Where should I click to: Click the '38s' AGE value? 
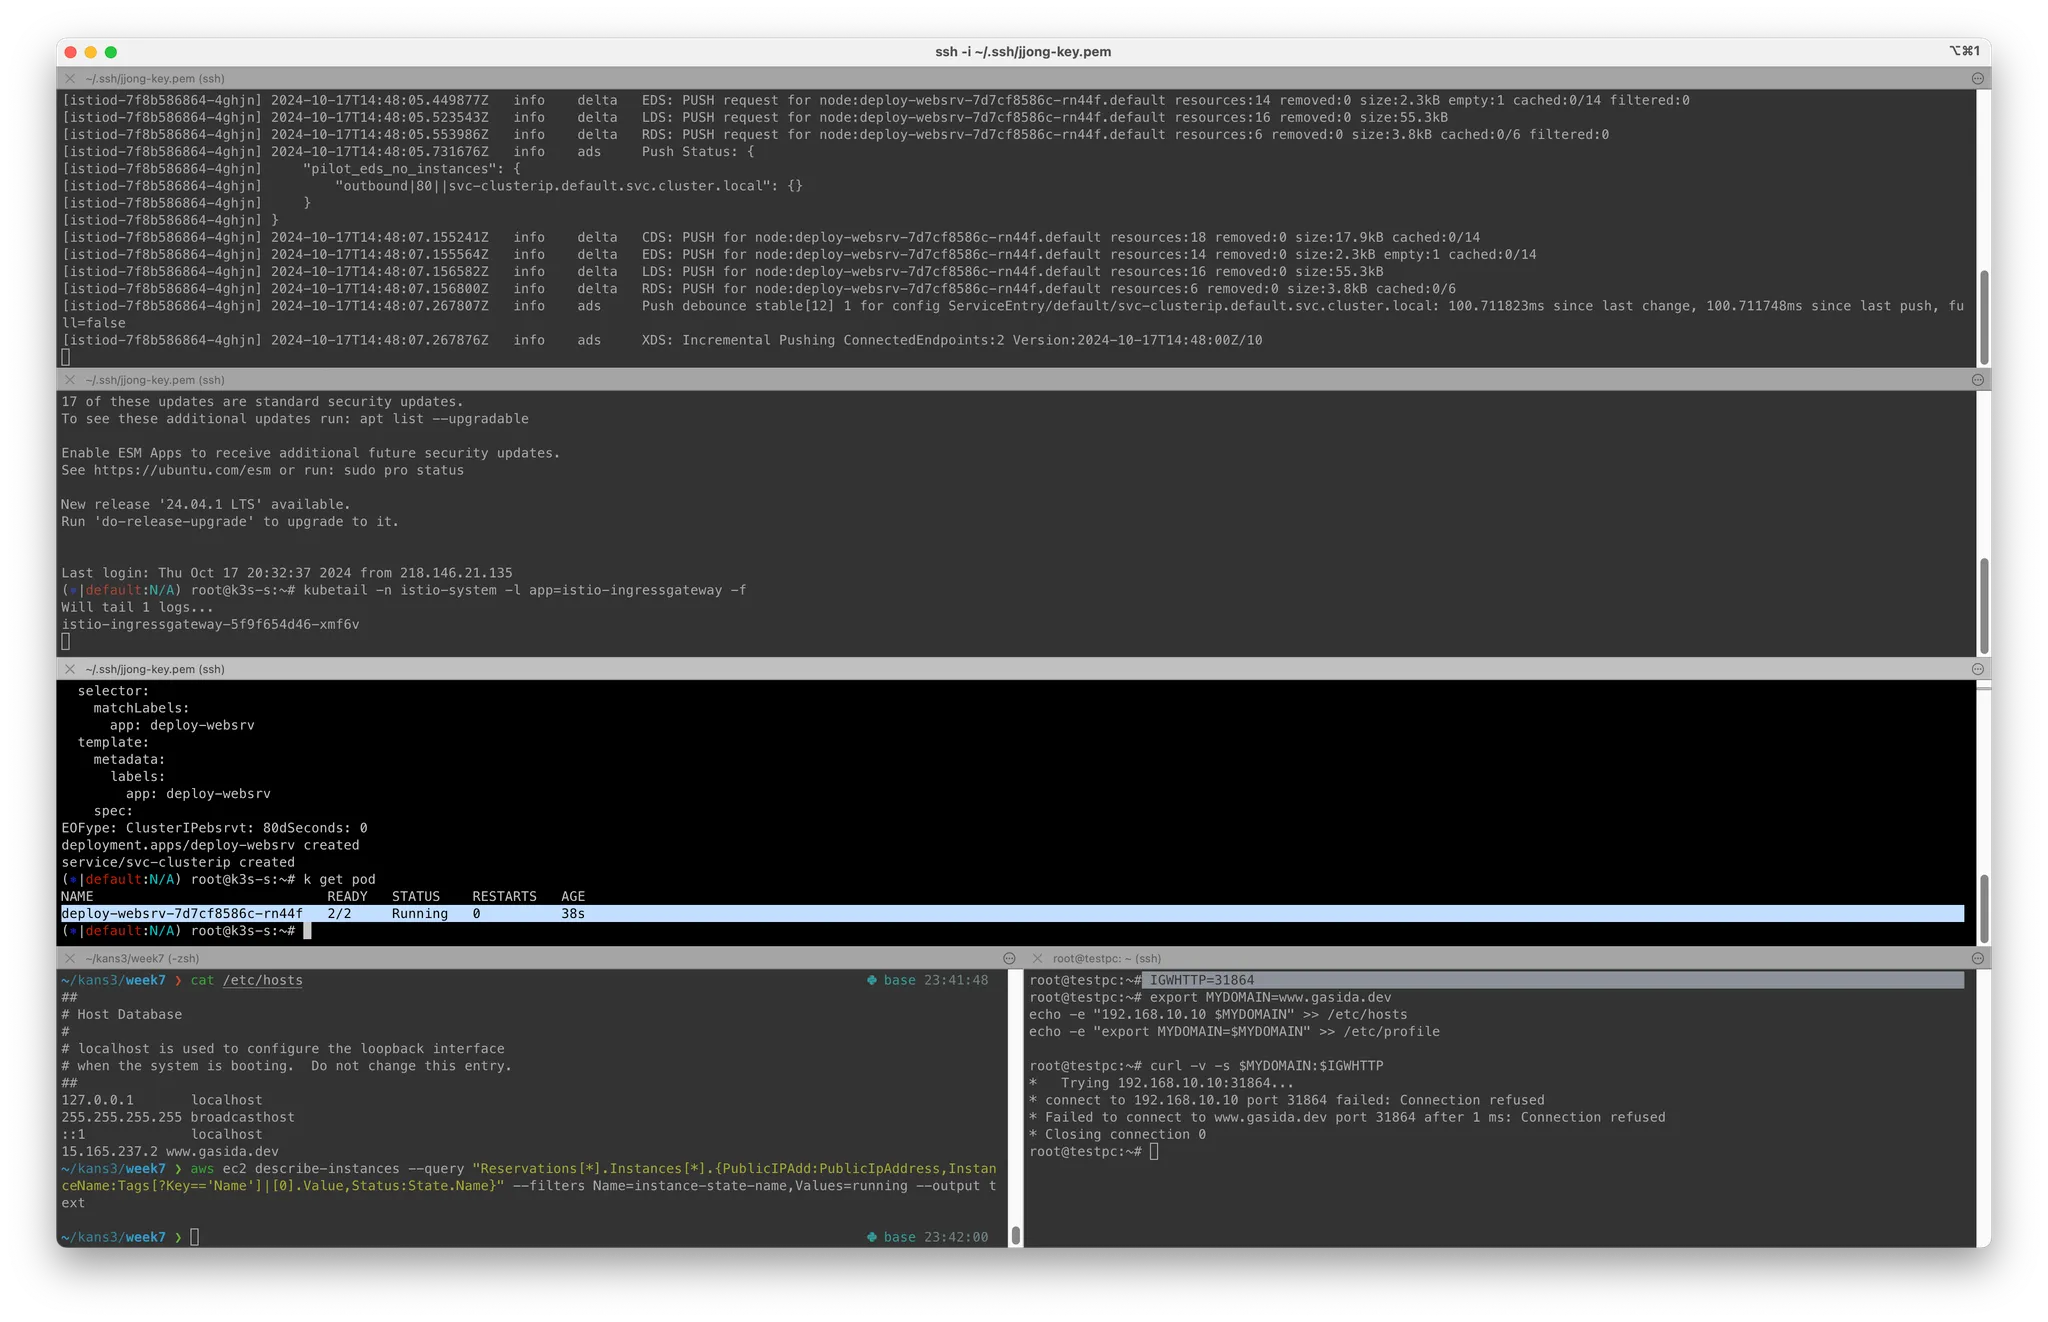click(x=573, y=913)
